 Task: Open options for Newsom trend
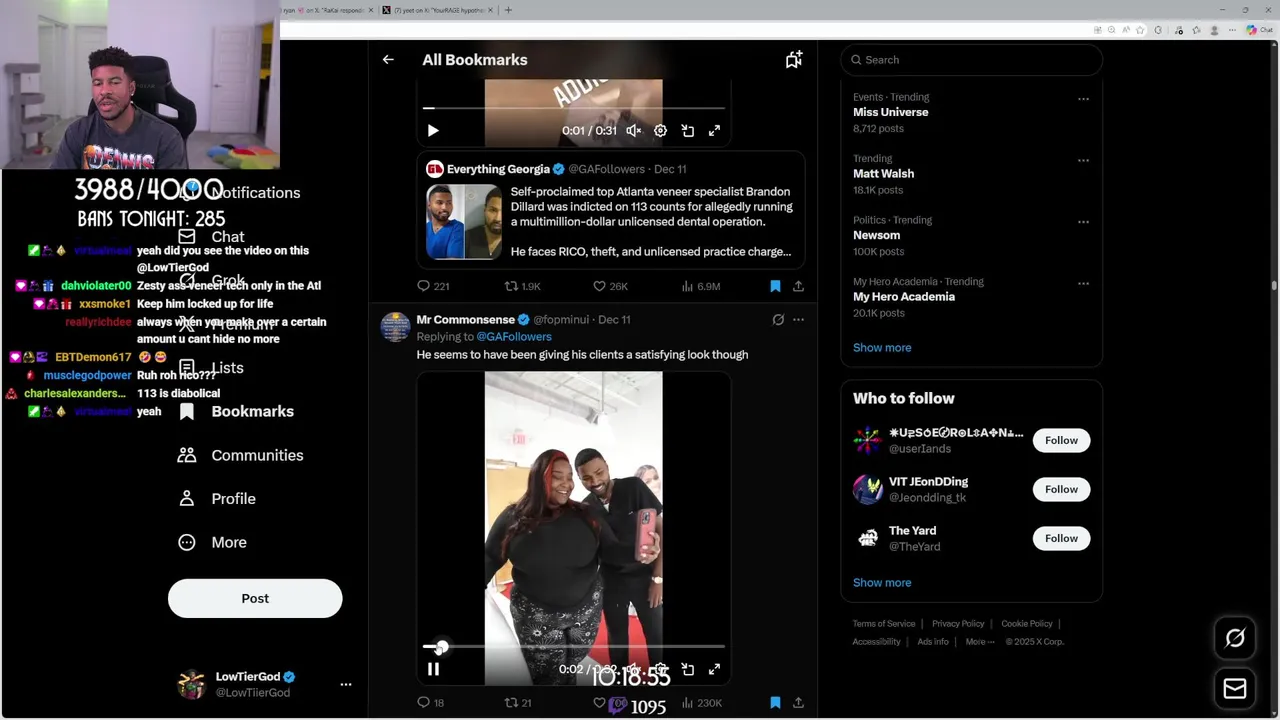(x=1083, y=222)
